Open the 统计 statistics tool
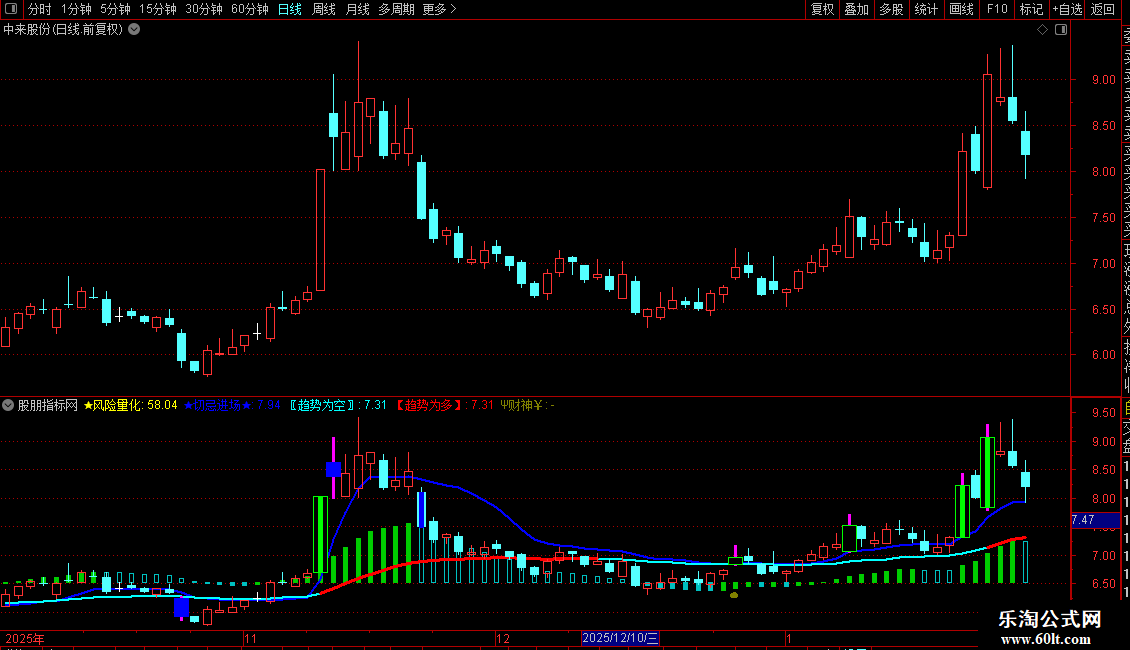This screenshot has height=650, width=1130. [x=926, y=9]
